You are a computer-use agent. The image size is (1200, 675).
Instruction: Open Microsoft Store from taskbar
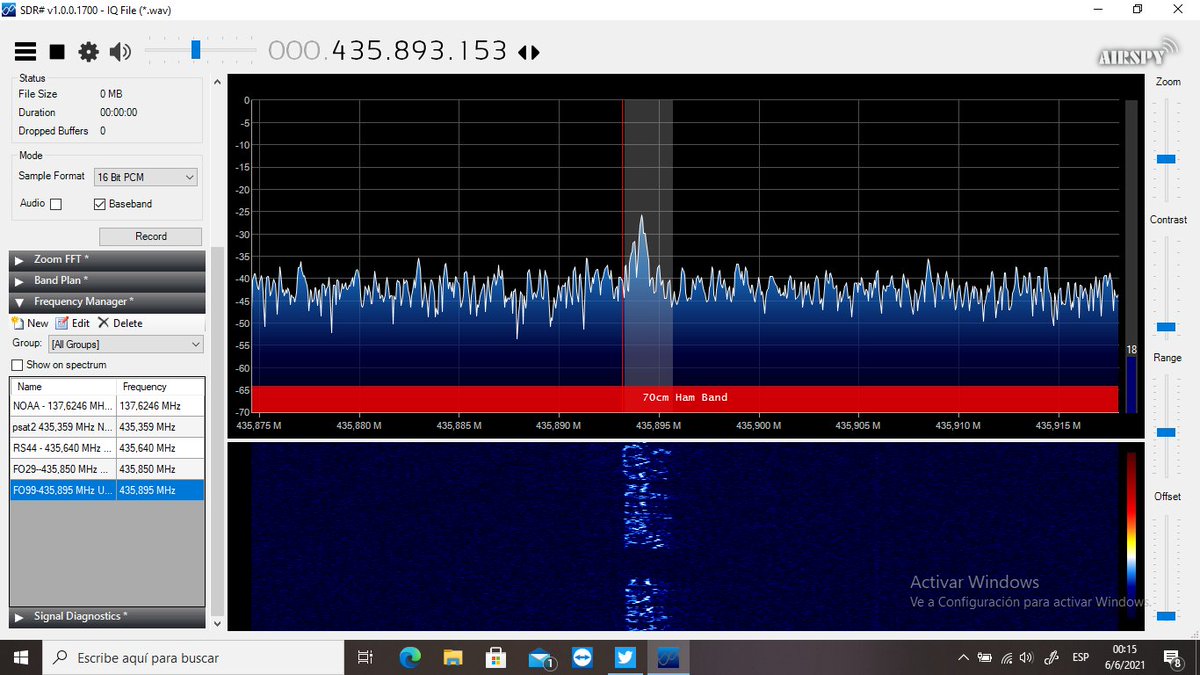click(x=496, y=658)
